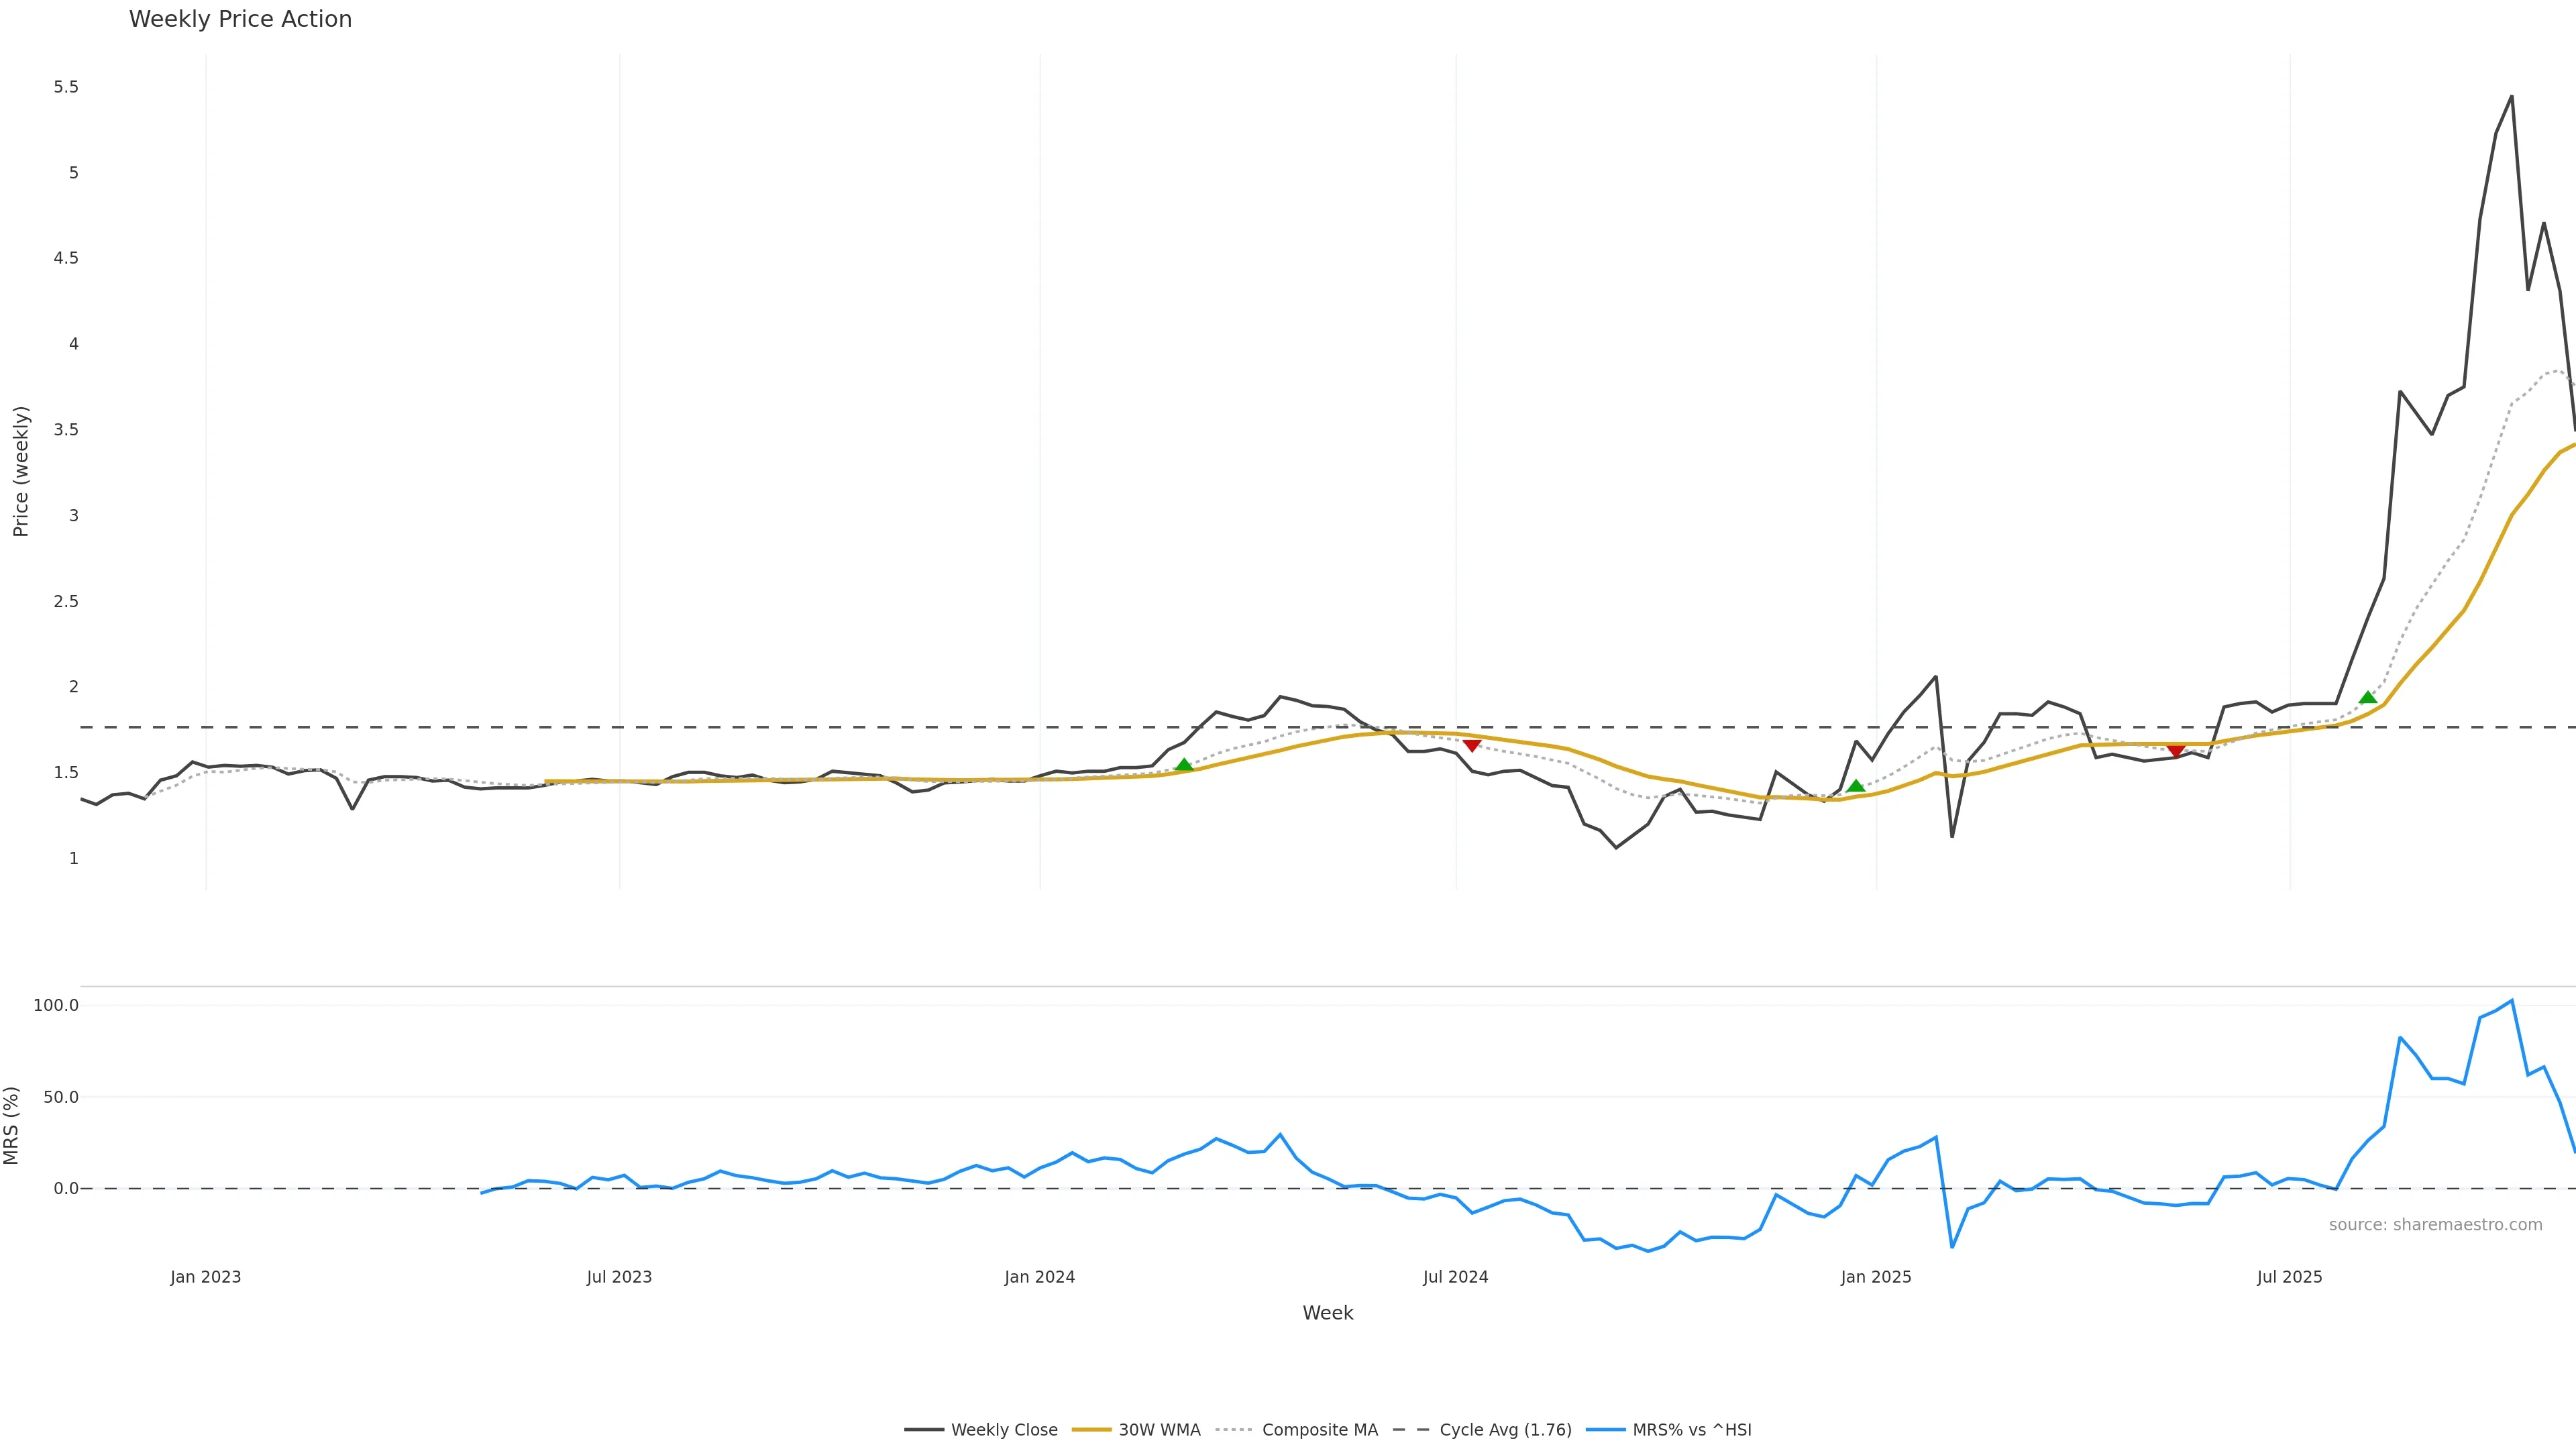Click the blue MRS% vs ^HSI legend swatch
Image resolution: width=2576 pixels, height=1449 pixels.
click(x=1605, y=1430)
